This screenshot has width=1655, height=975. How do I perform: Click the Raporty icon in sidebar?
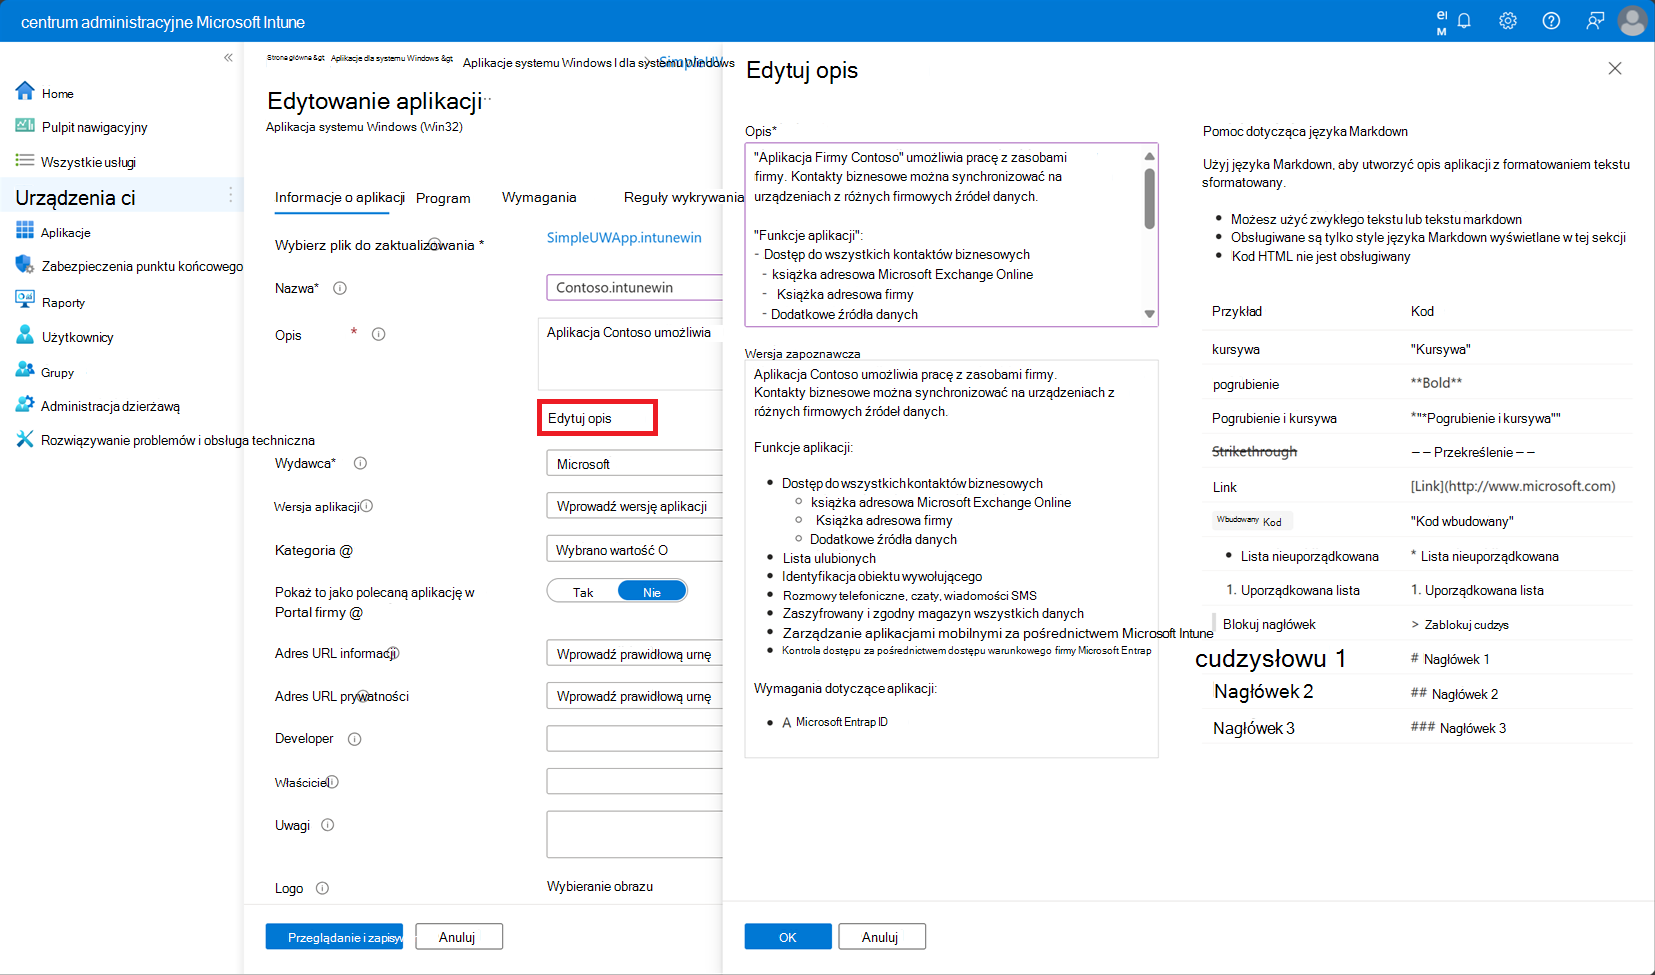(25, 300)
